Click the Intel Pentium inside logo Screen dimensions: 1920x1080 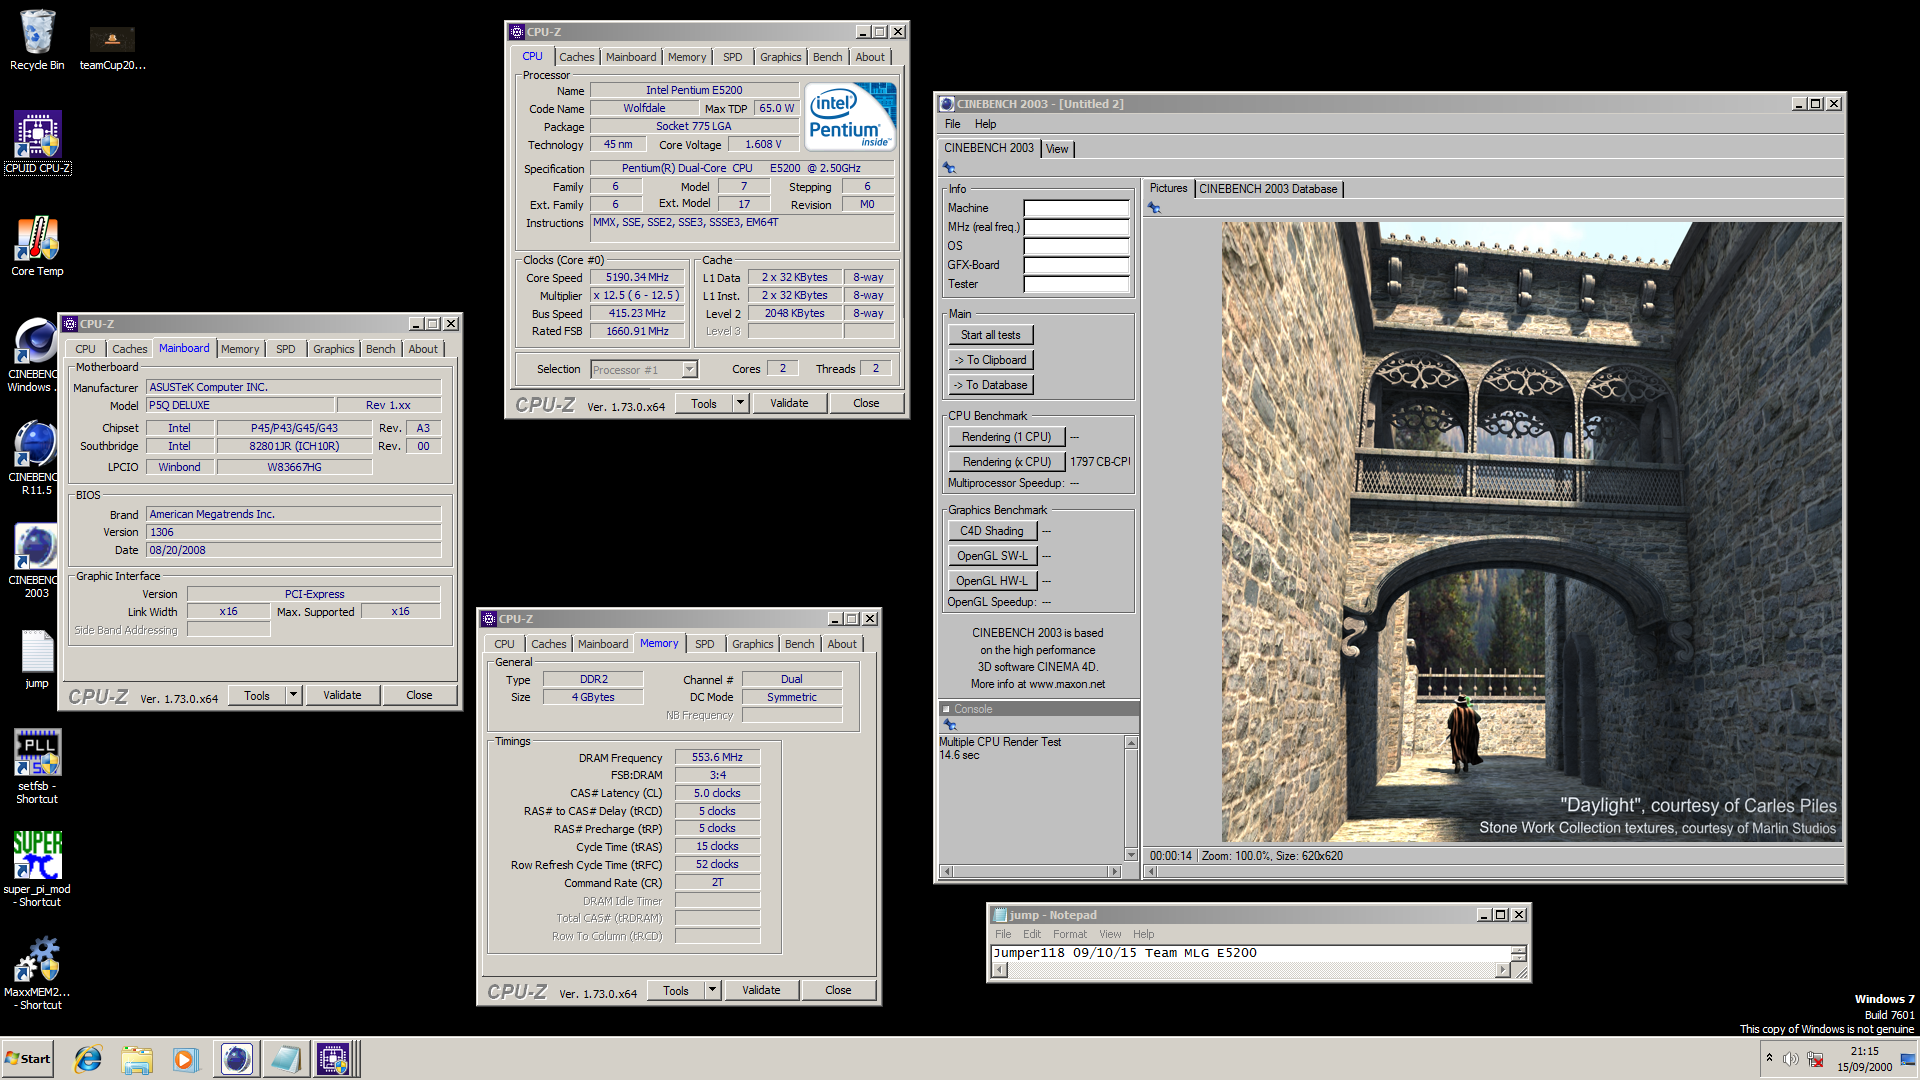(x=850, y=117)
